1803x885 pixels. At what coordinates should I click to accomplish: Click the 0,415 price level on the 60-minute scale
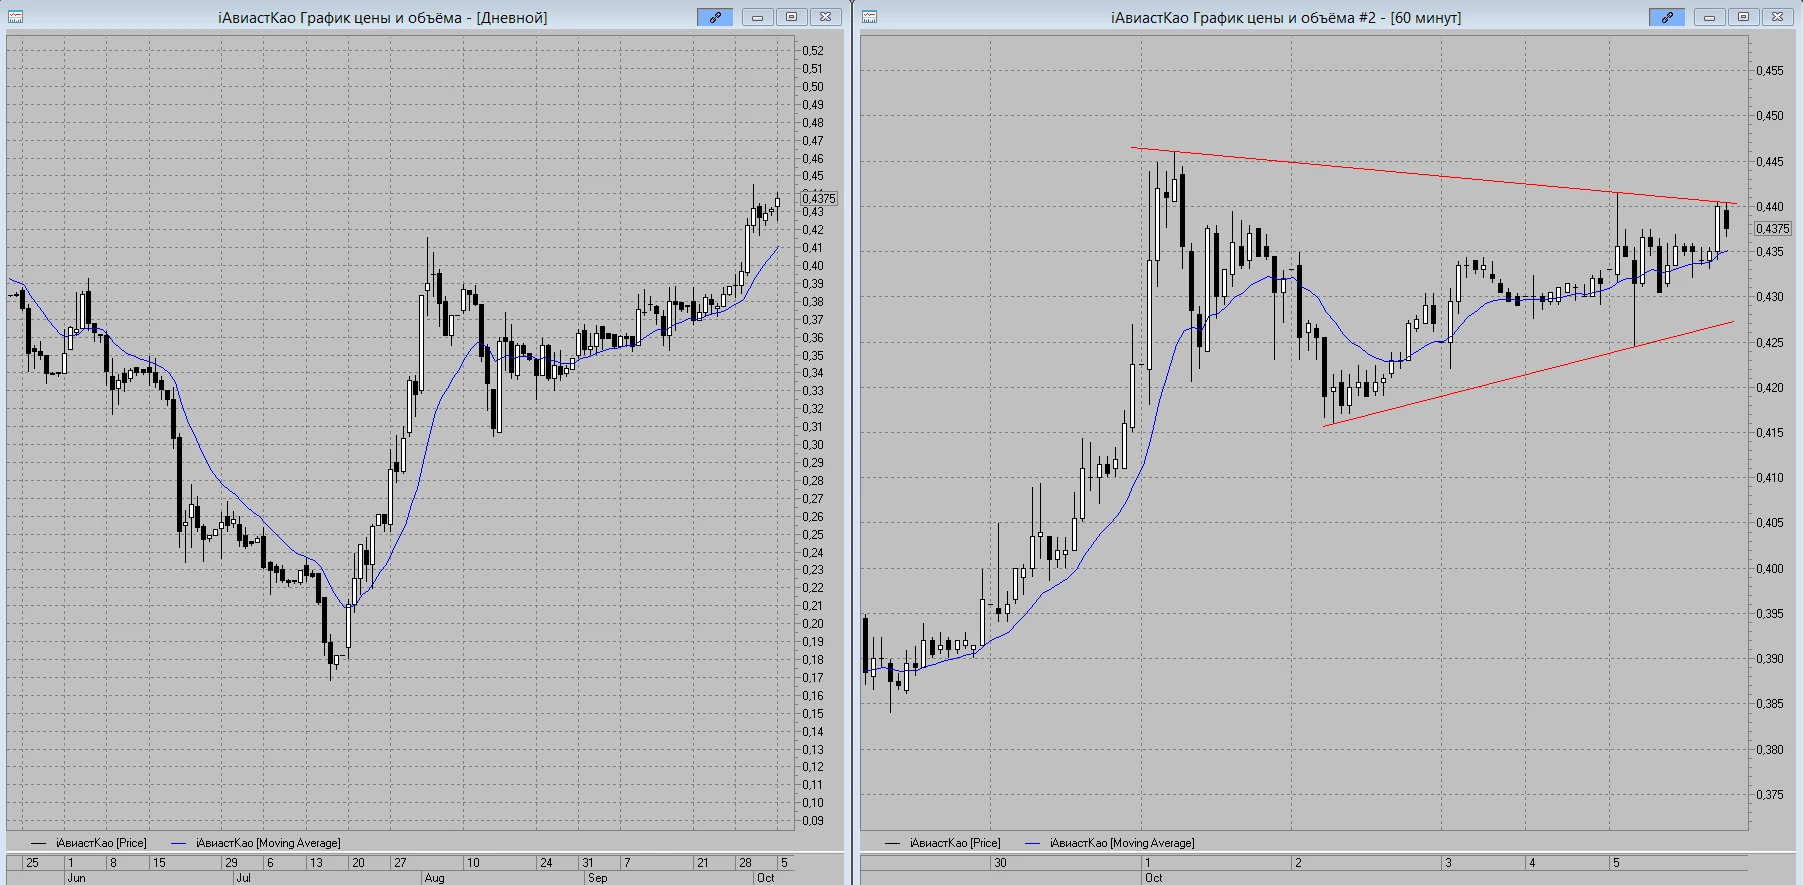click(x=1770, y=433)
